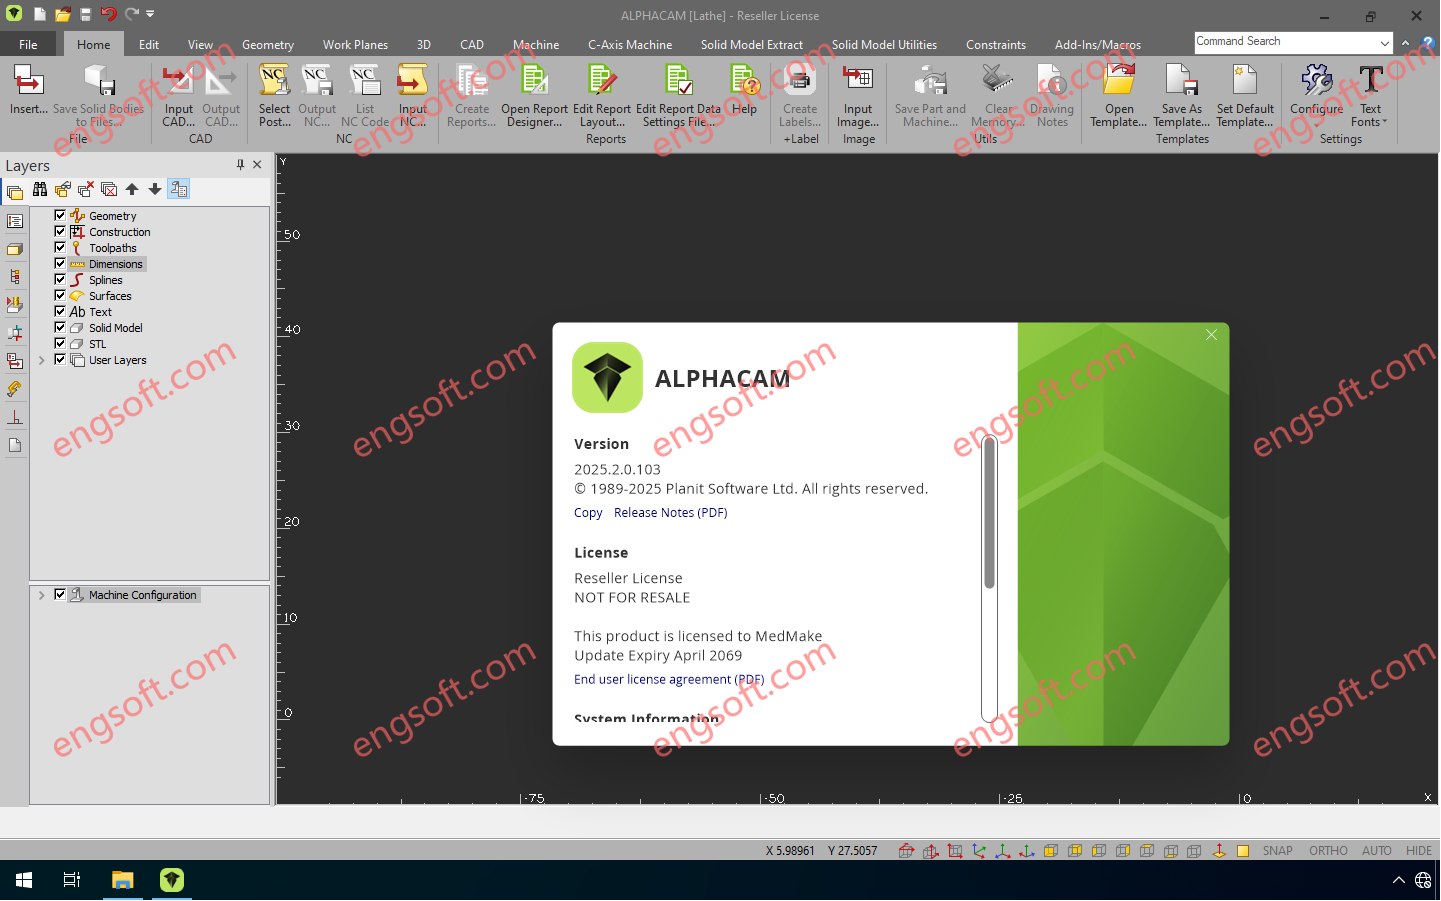This screenshot has width=1441, height=901.
Task: Open End user license agreement (PDF) link
Action: click(669, 679)
